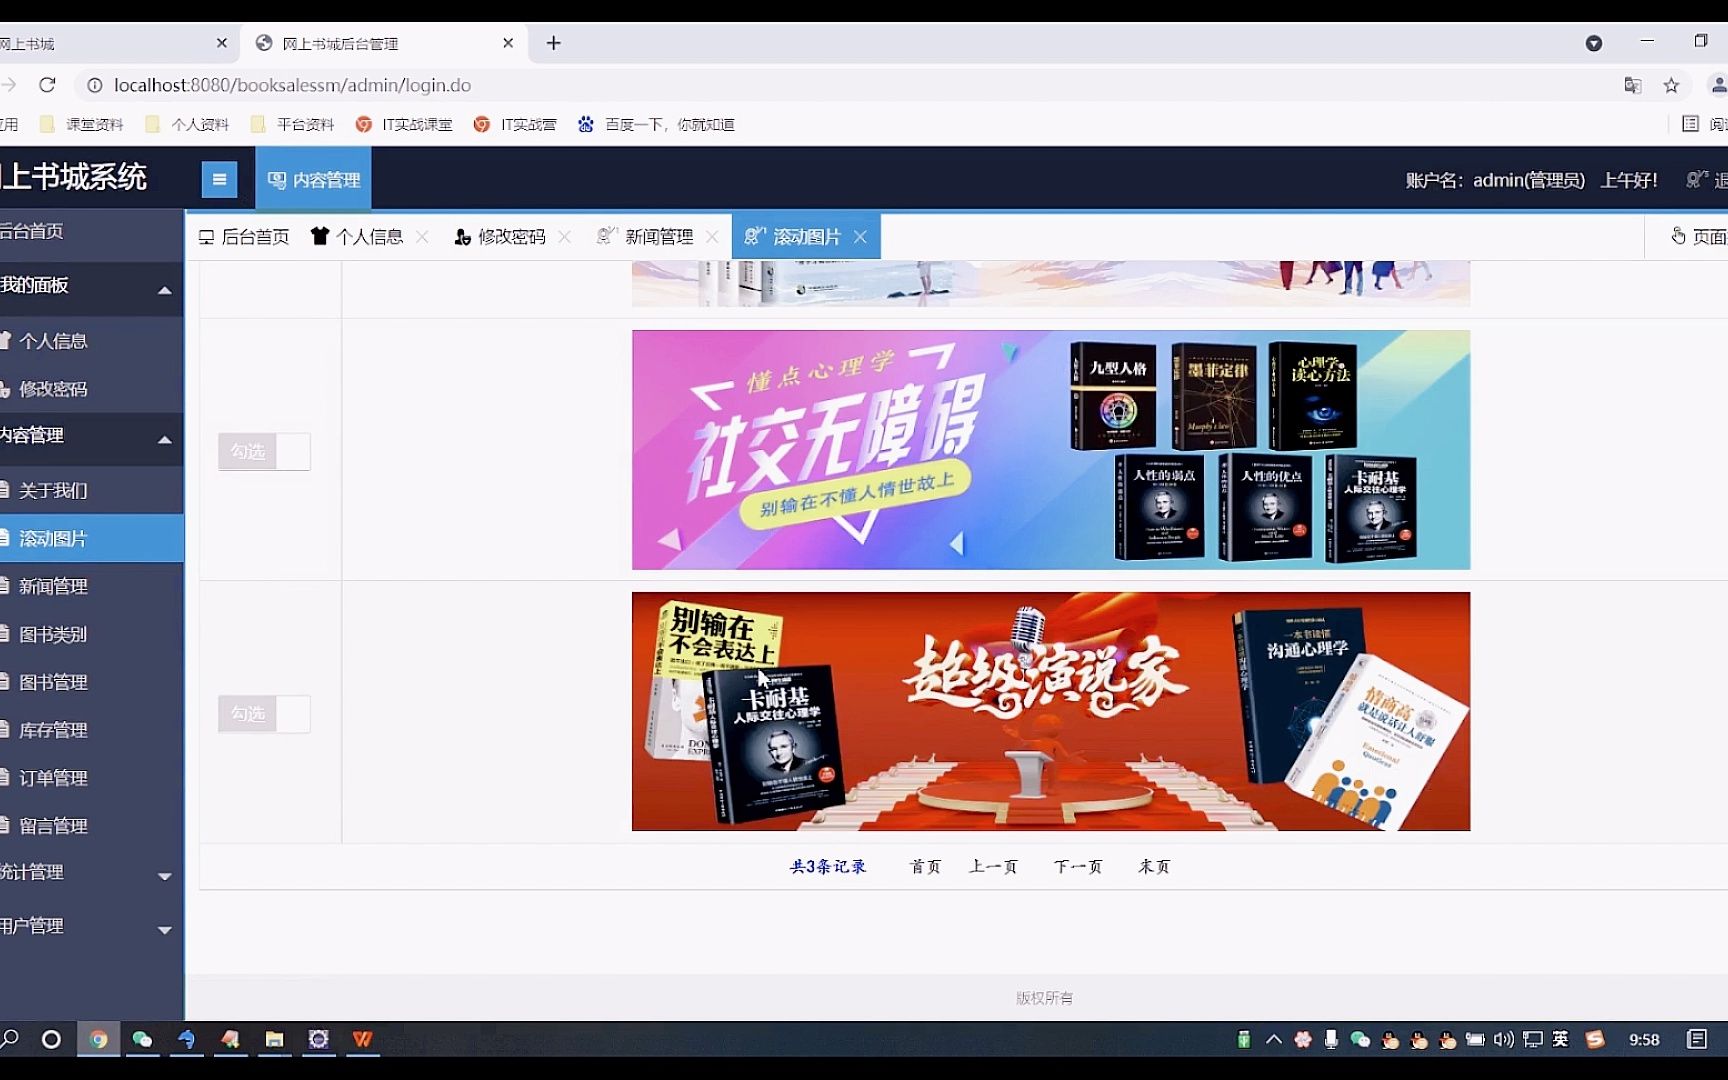Open the reading list icon
Viewport: 1728px width, 1080px height.
coord(1690,124)
